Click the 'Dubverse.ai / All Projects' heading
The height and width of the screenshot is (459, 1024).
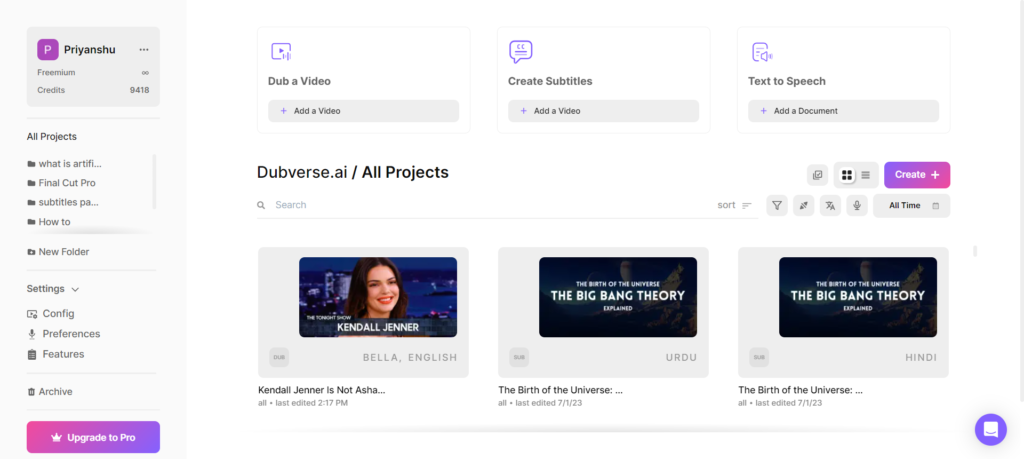click(353, 172)
